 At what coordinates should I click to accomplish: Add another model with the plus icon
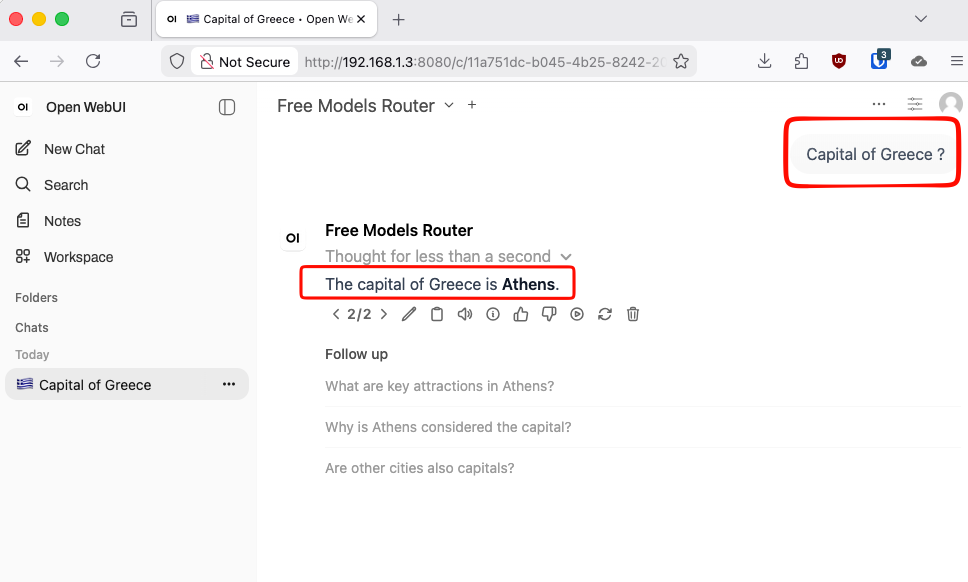[472, 105]
